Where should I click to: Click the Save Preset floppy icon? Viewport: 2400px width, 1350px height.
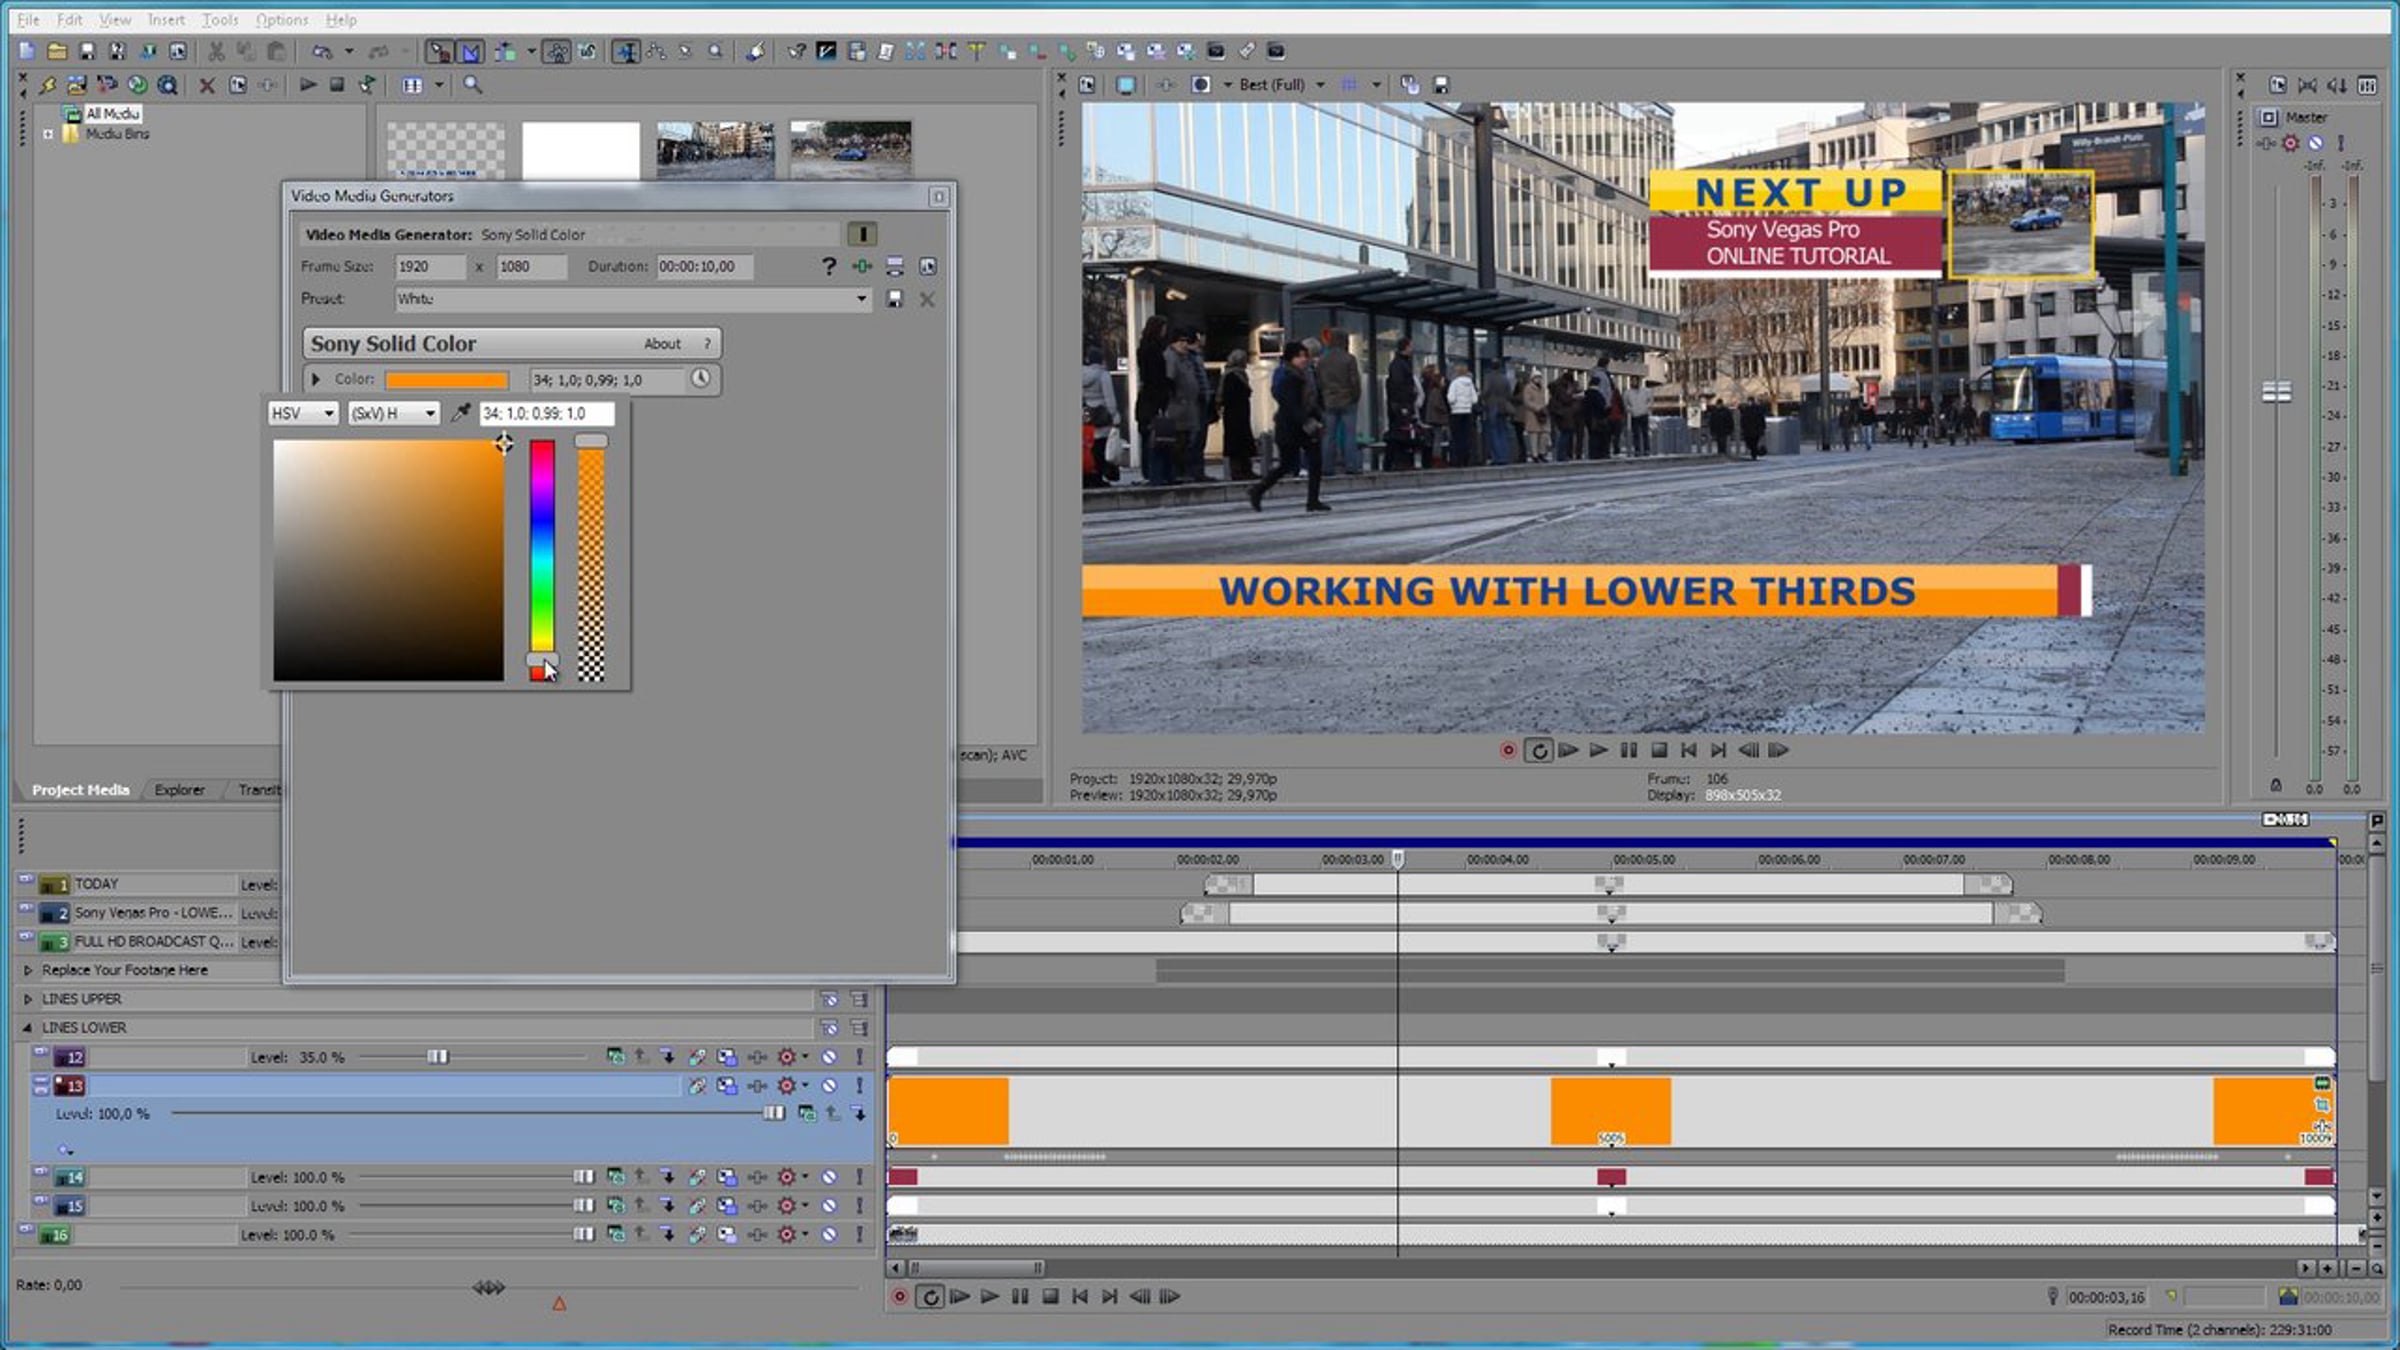pos(895,299)
